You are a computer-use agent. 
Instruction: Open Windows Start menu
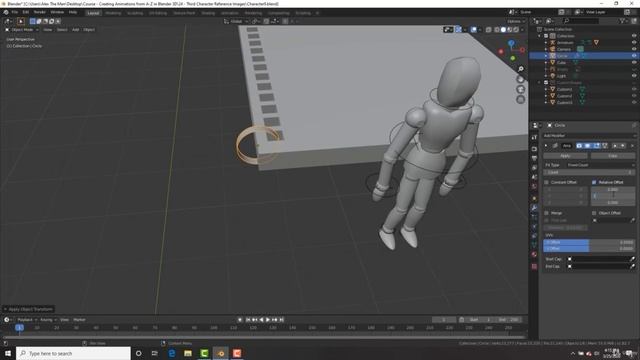(8, 353)
